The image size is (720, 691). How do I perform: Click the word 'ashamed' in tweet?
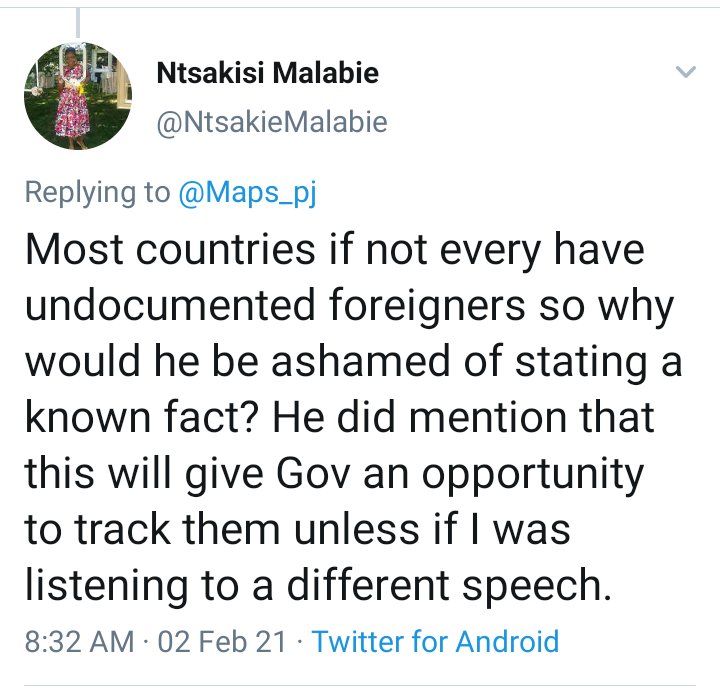361,361
